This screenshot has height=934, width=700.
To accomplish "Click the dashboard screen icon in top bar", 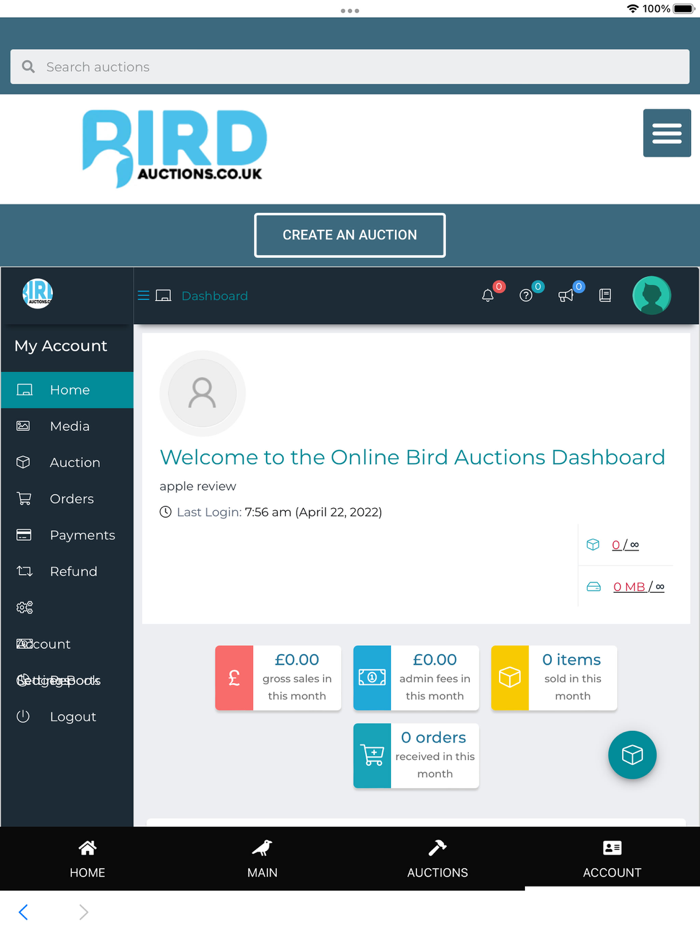I will coord(163,295).
